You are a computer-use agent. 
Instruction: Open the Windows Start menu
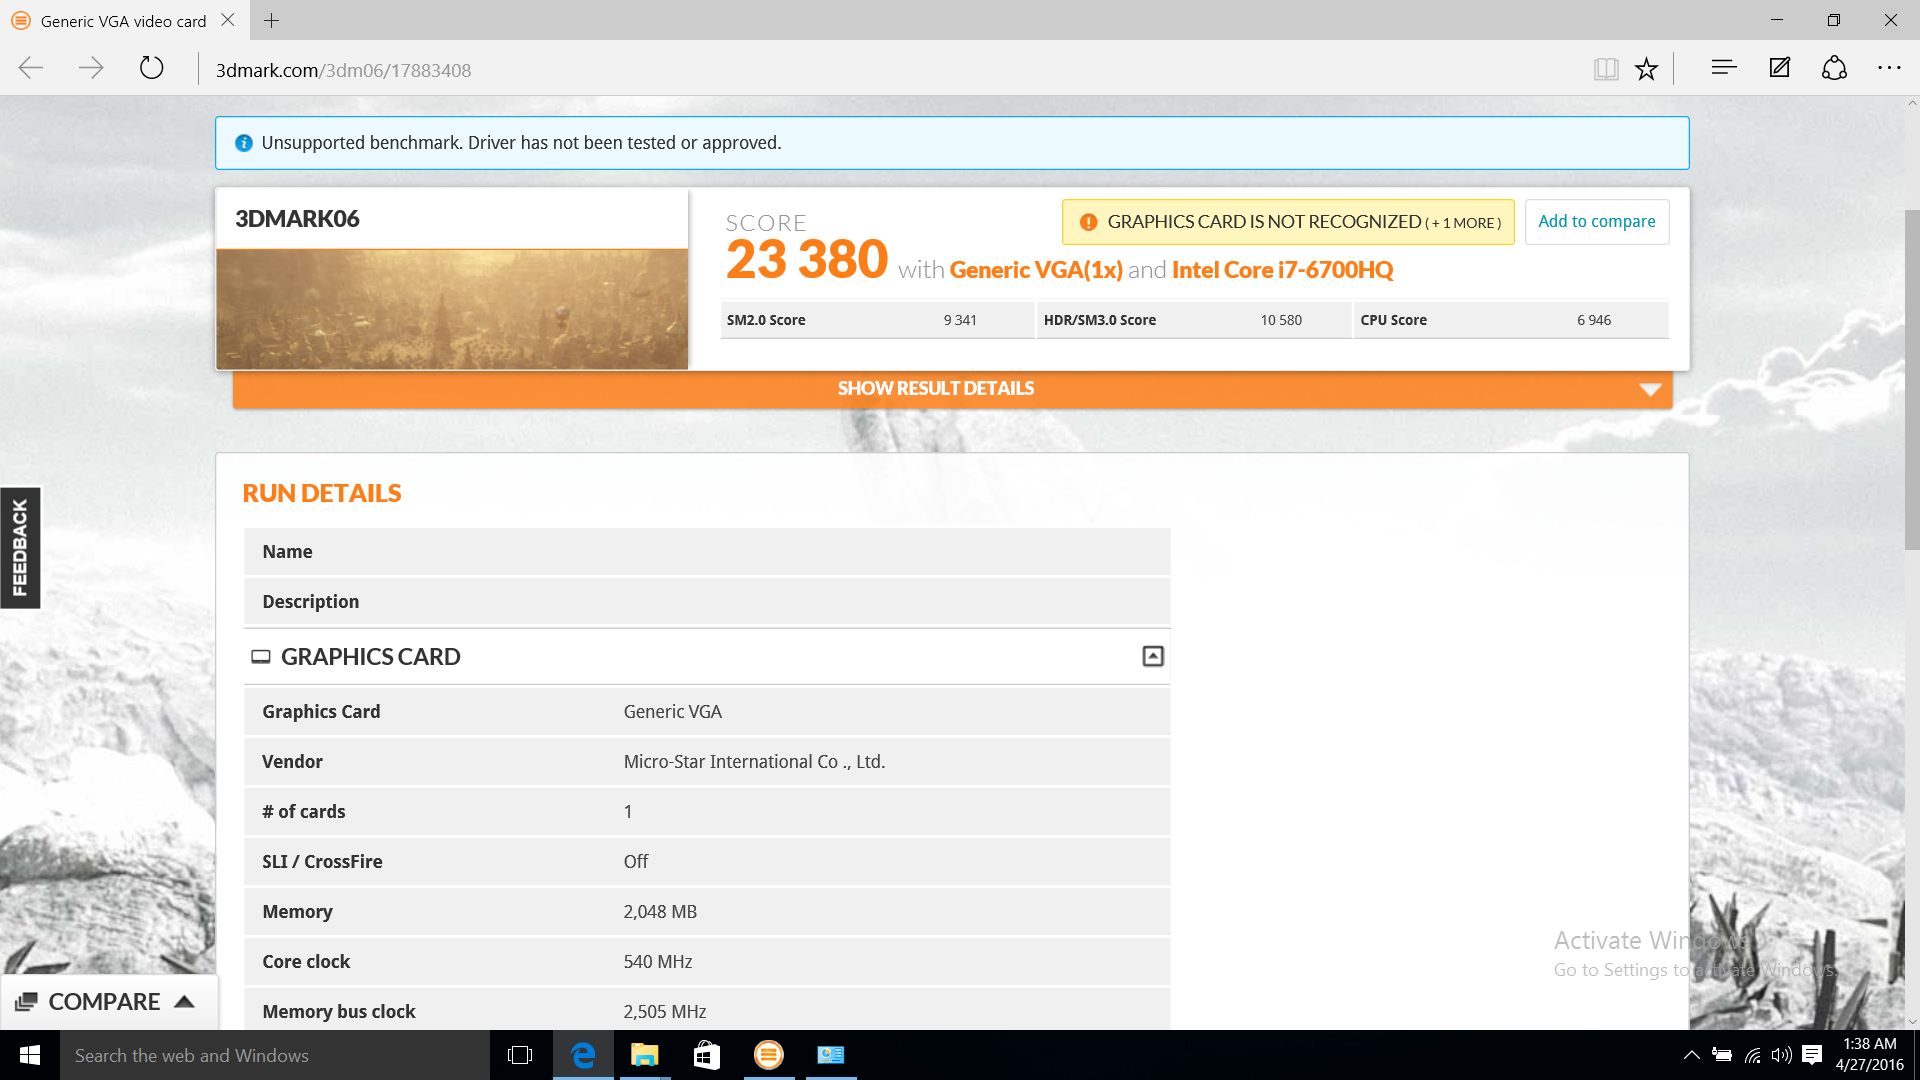point(30,1055)
